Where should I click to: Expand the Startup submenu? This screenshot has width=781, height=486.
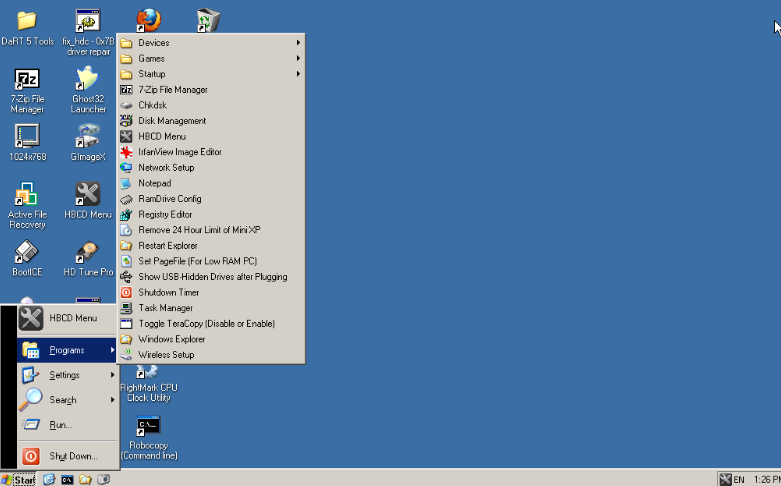pyautogui.click(x=211, y=74)
